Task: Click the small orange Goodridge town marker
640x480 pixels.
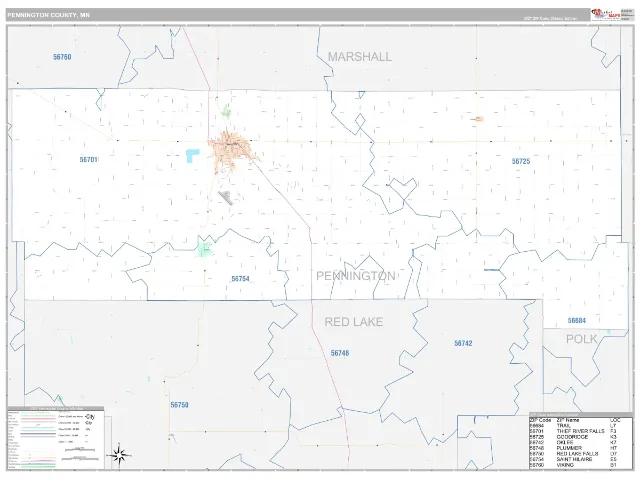Action: [x=479, y=119]
